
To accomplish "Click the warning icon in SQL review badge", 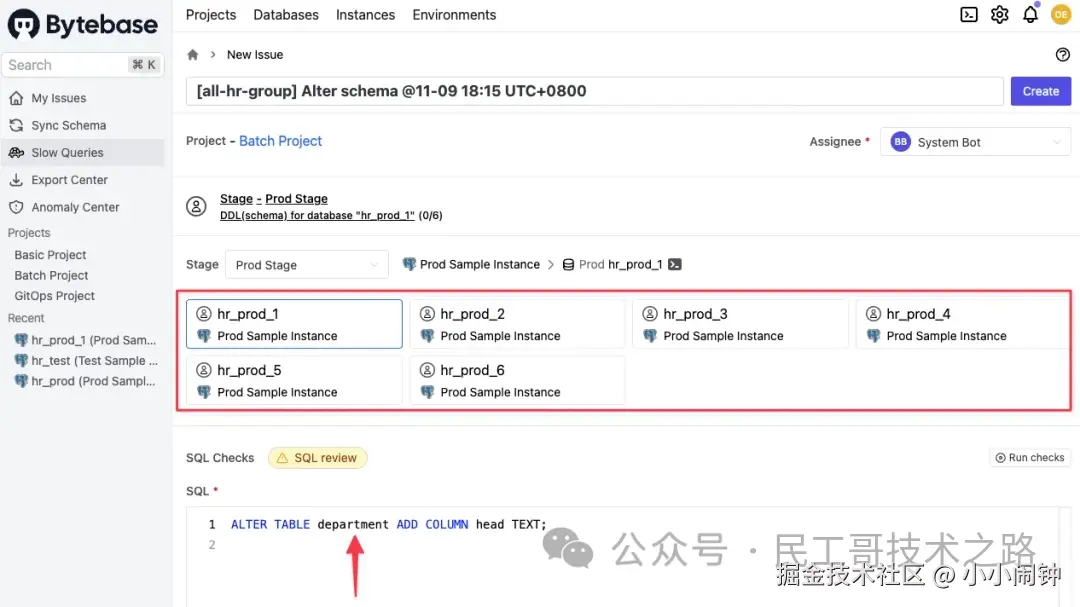I will (x=282, y=458).
